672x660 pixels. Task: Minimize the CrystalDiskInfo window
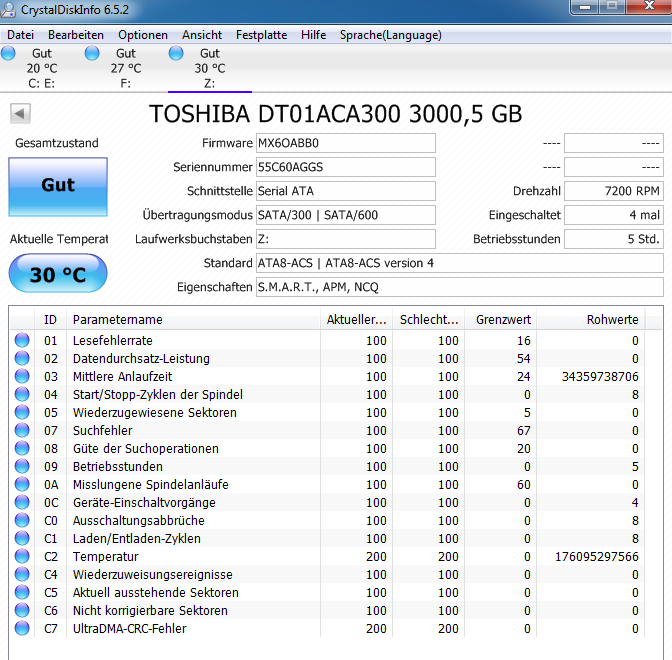tap(585, 7)
